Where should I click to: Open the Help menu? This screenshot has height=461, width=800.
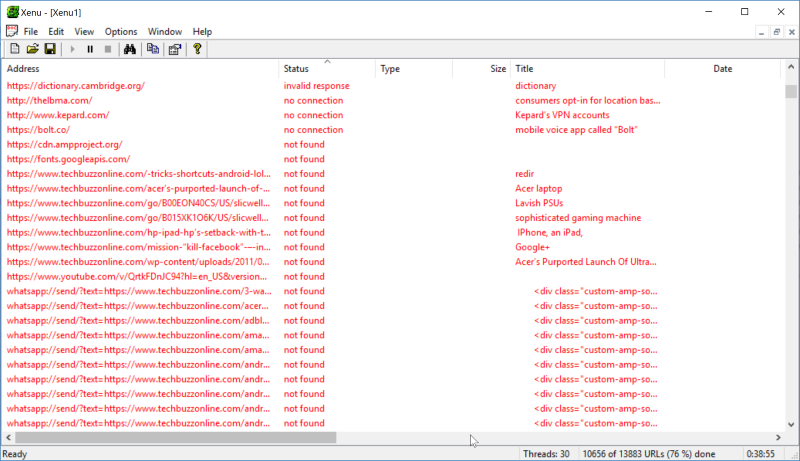[202, 32]
